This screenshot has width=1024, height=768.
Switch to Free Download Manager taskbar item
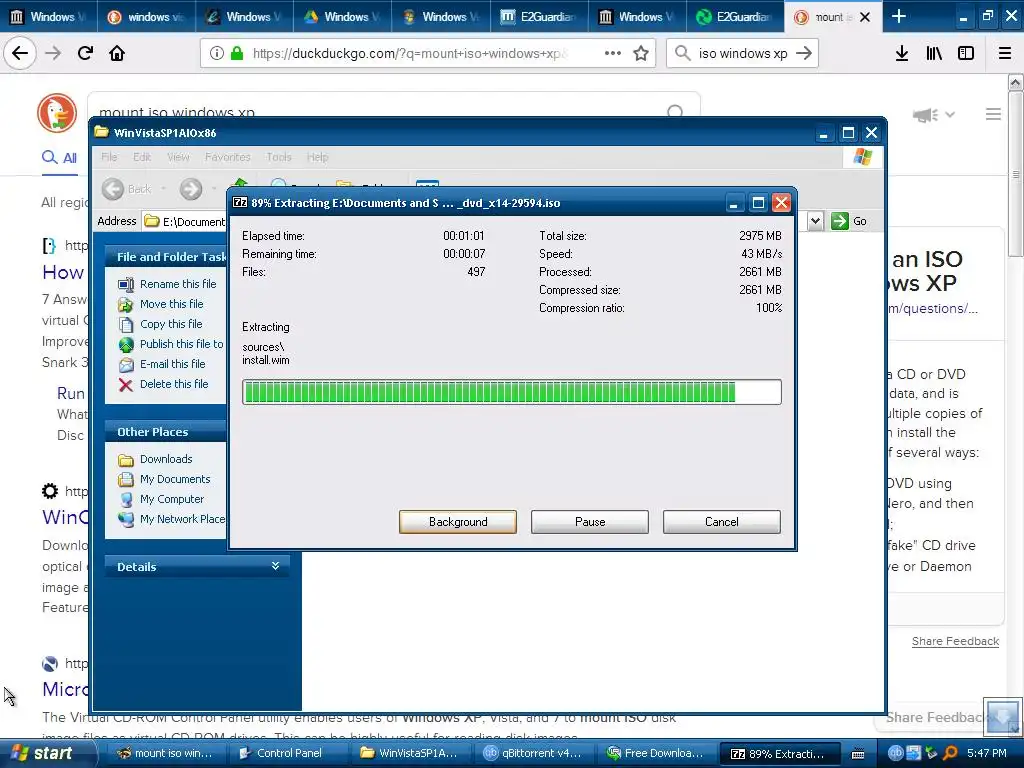655,753
